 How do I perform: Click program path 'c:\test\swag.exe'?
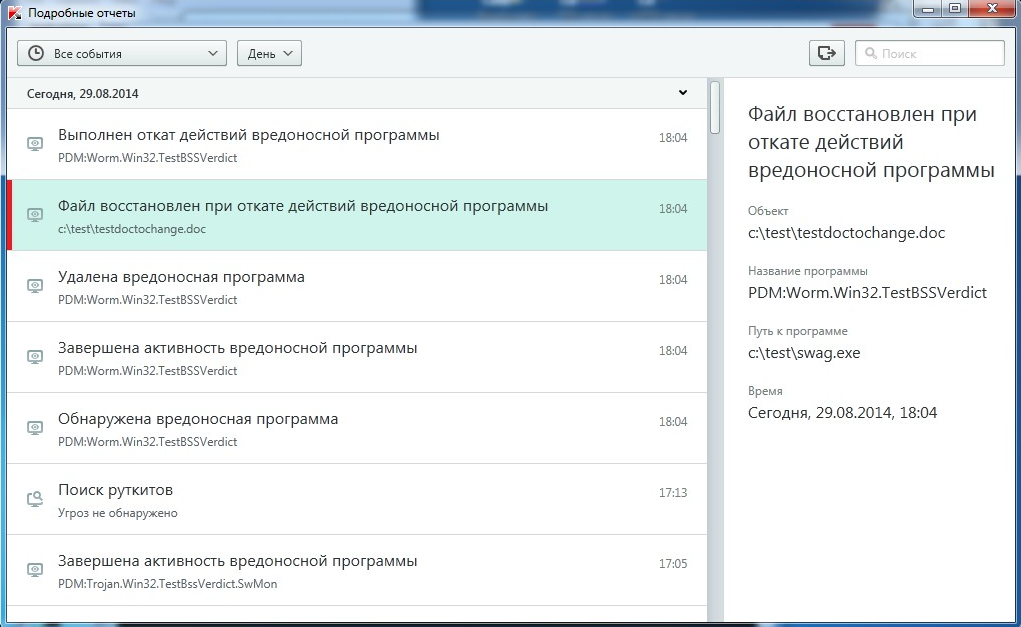tap(804, 353)
